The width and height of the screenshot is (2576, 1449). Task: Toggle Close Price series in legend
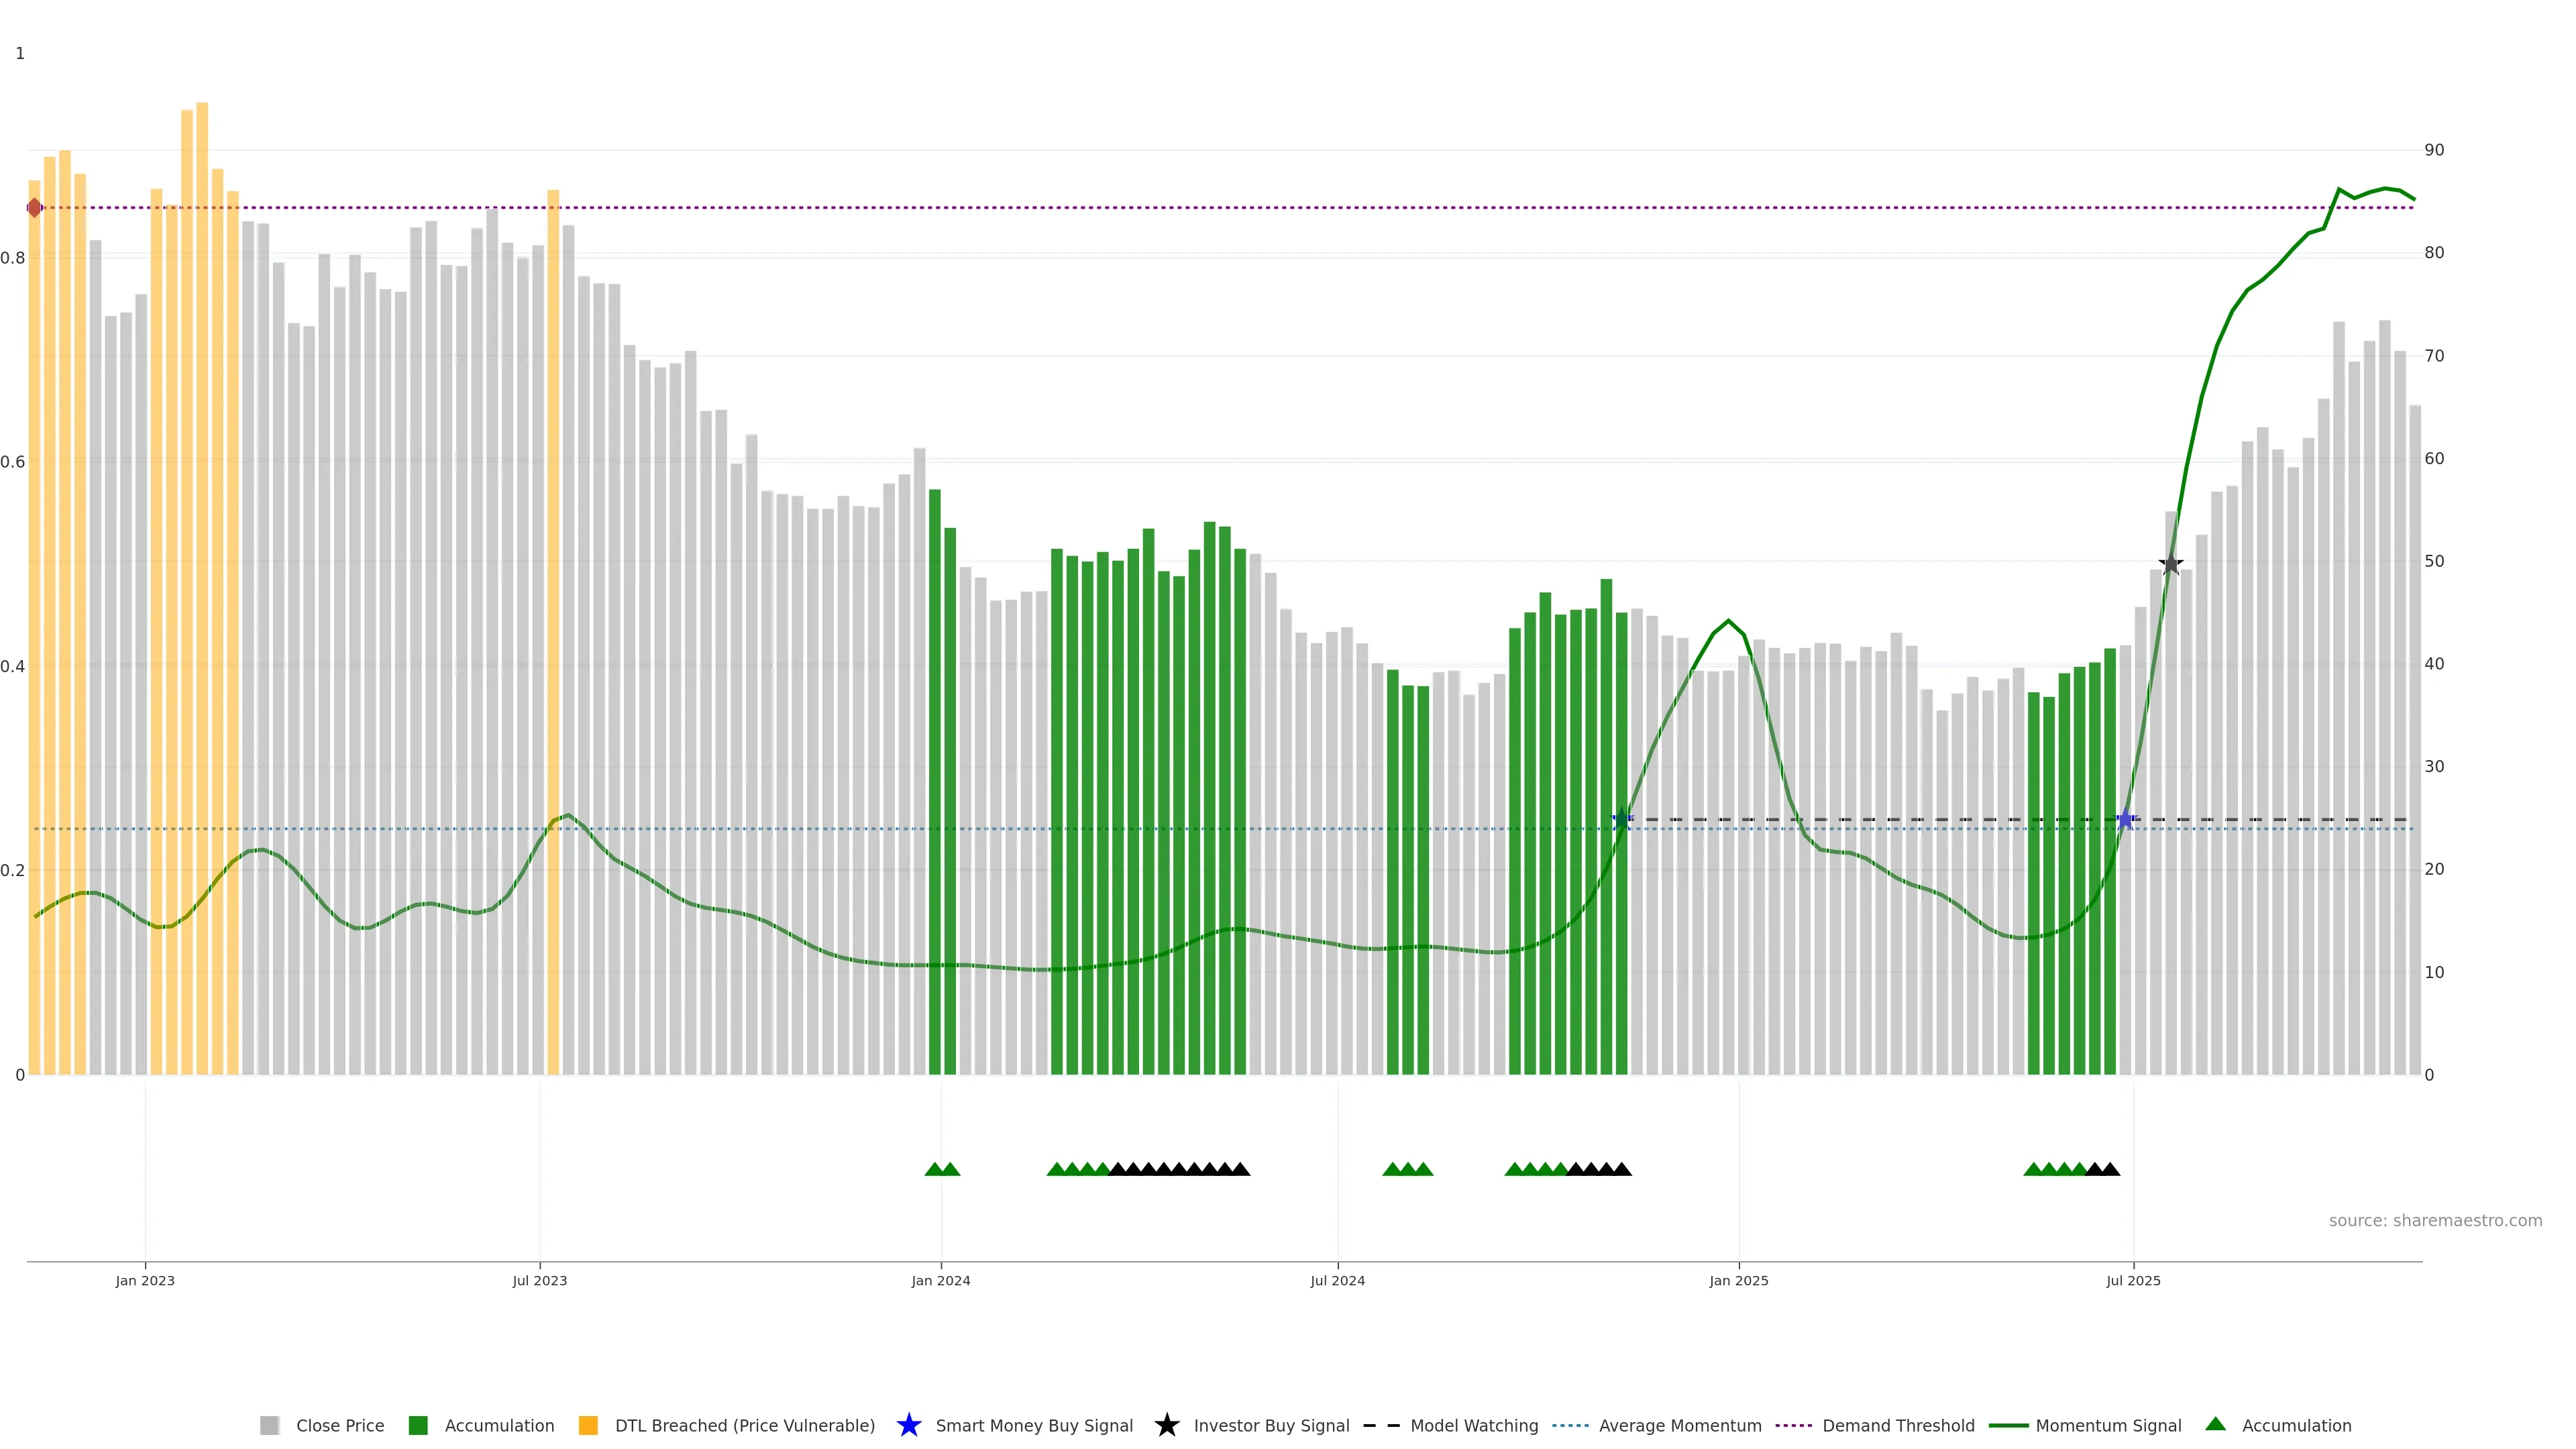[x=340, y=1426]
